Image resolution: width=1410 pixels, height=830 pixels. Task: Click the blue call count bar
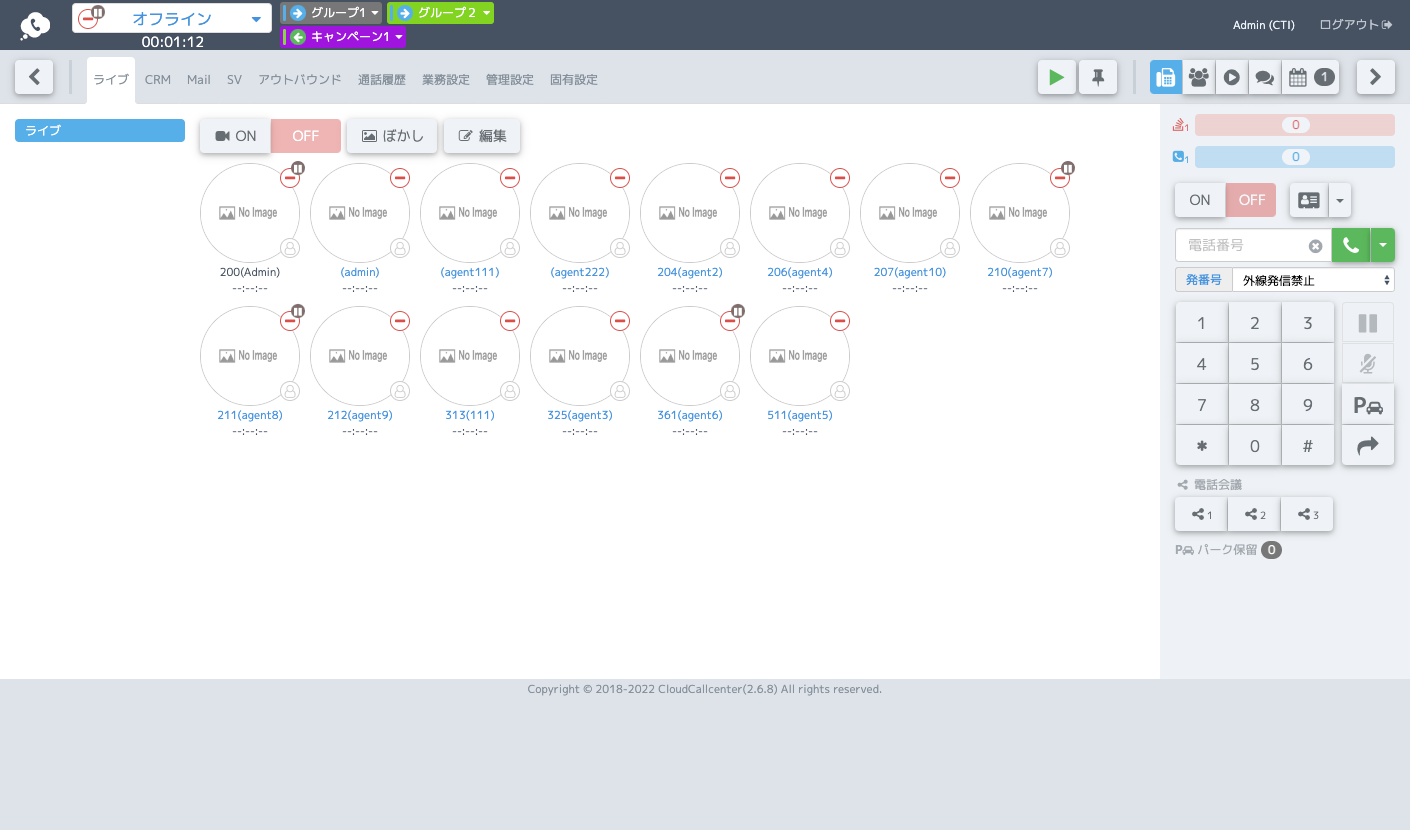(1295, 157)
